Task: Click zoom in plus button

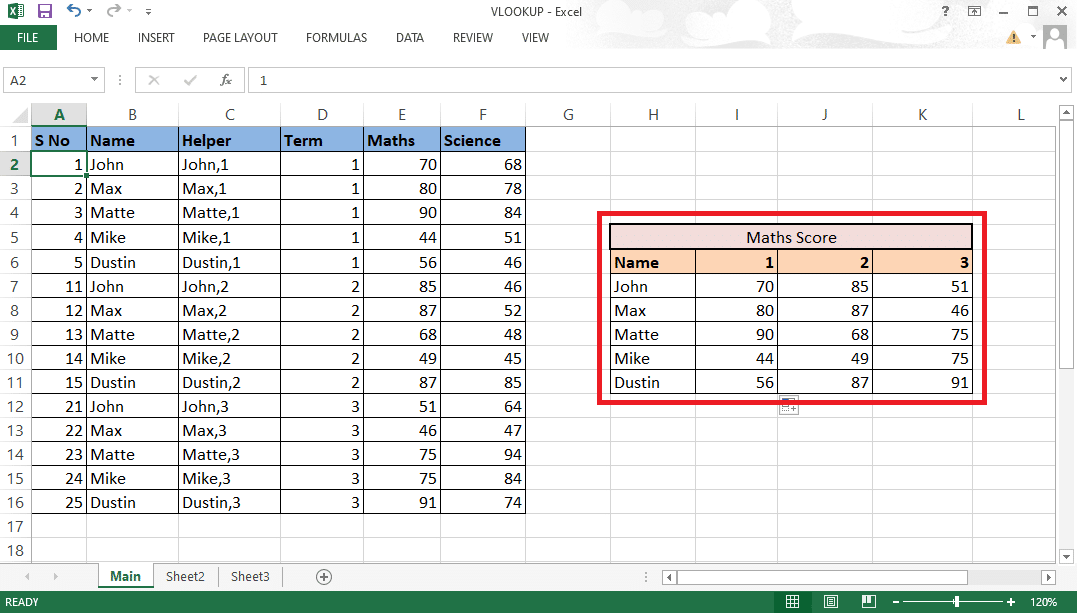Action: coord(1010,602)
